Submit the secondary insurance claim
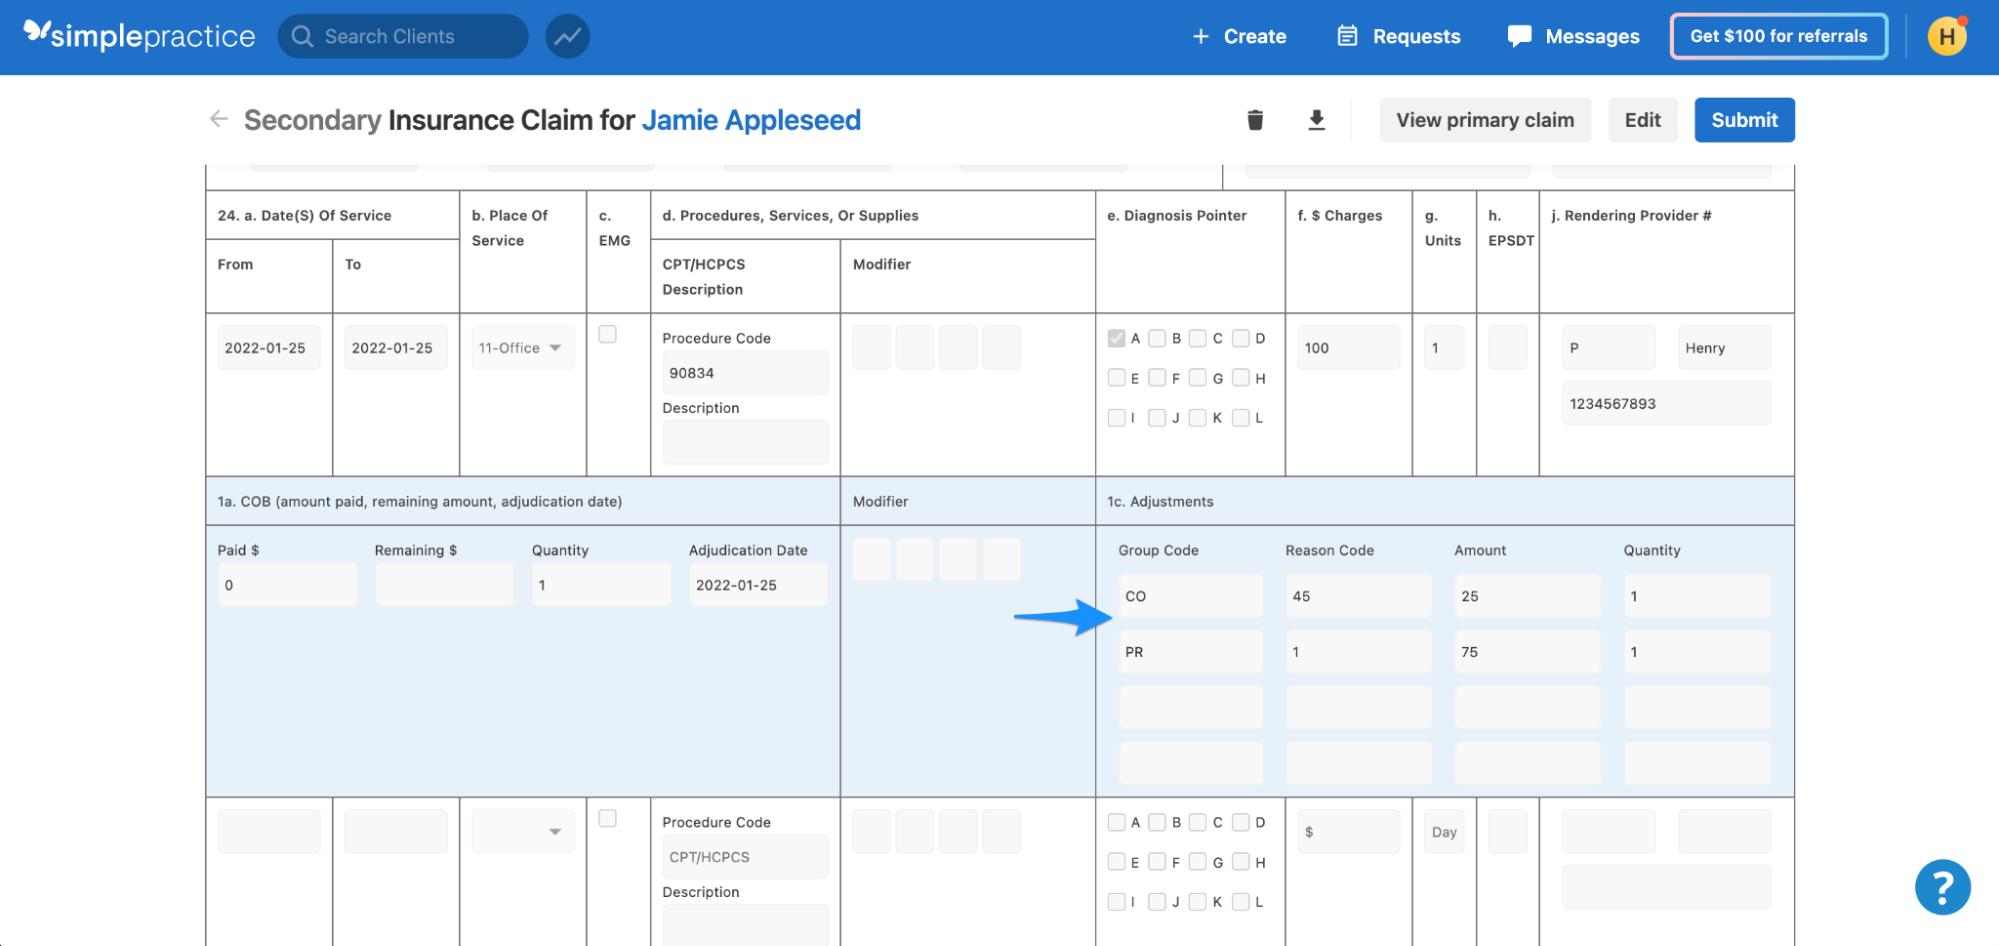The image size is (1999, 946). tap(1744, 119)
